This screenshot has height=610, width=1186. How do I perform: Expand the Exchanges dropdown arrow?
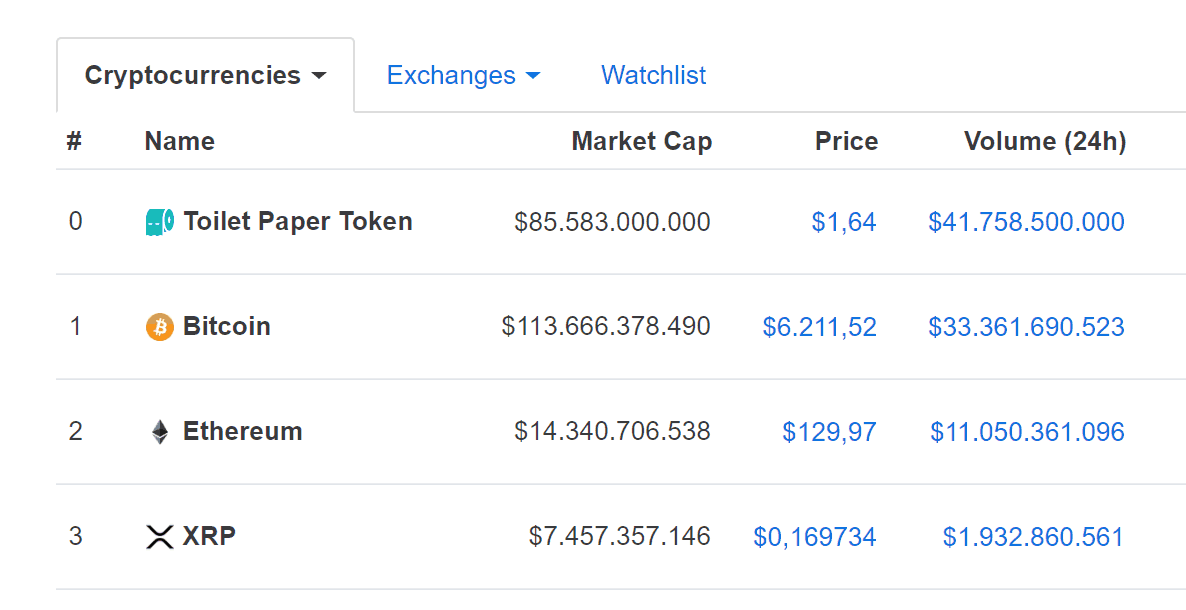coord(532,76)
